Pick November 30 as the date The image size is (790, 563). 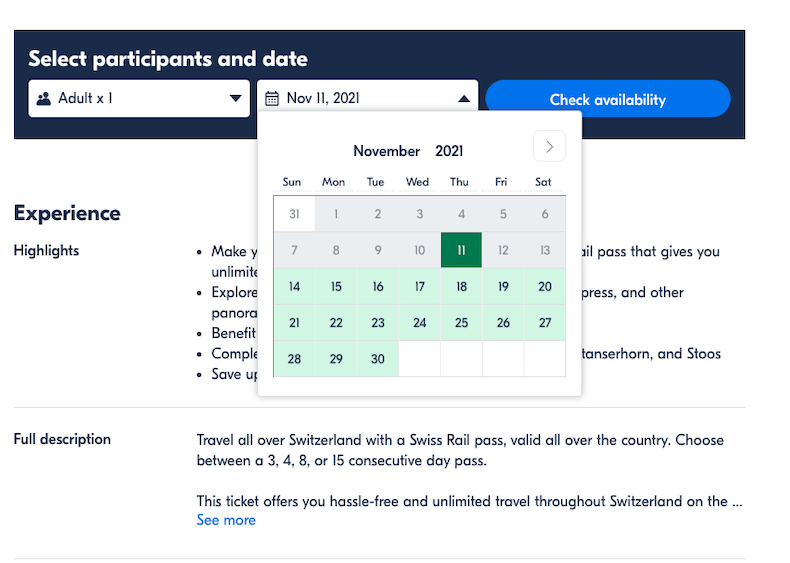click(377, 359)
